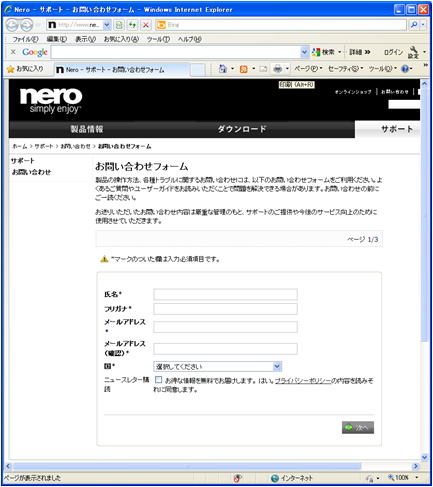433x487 pixels.
Task: Click the Refresh page icon in address bar
Action: (x=132, y=25)
